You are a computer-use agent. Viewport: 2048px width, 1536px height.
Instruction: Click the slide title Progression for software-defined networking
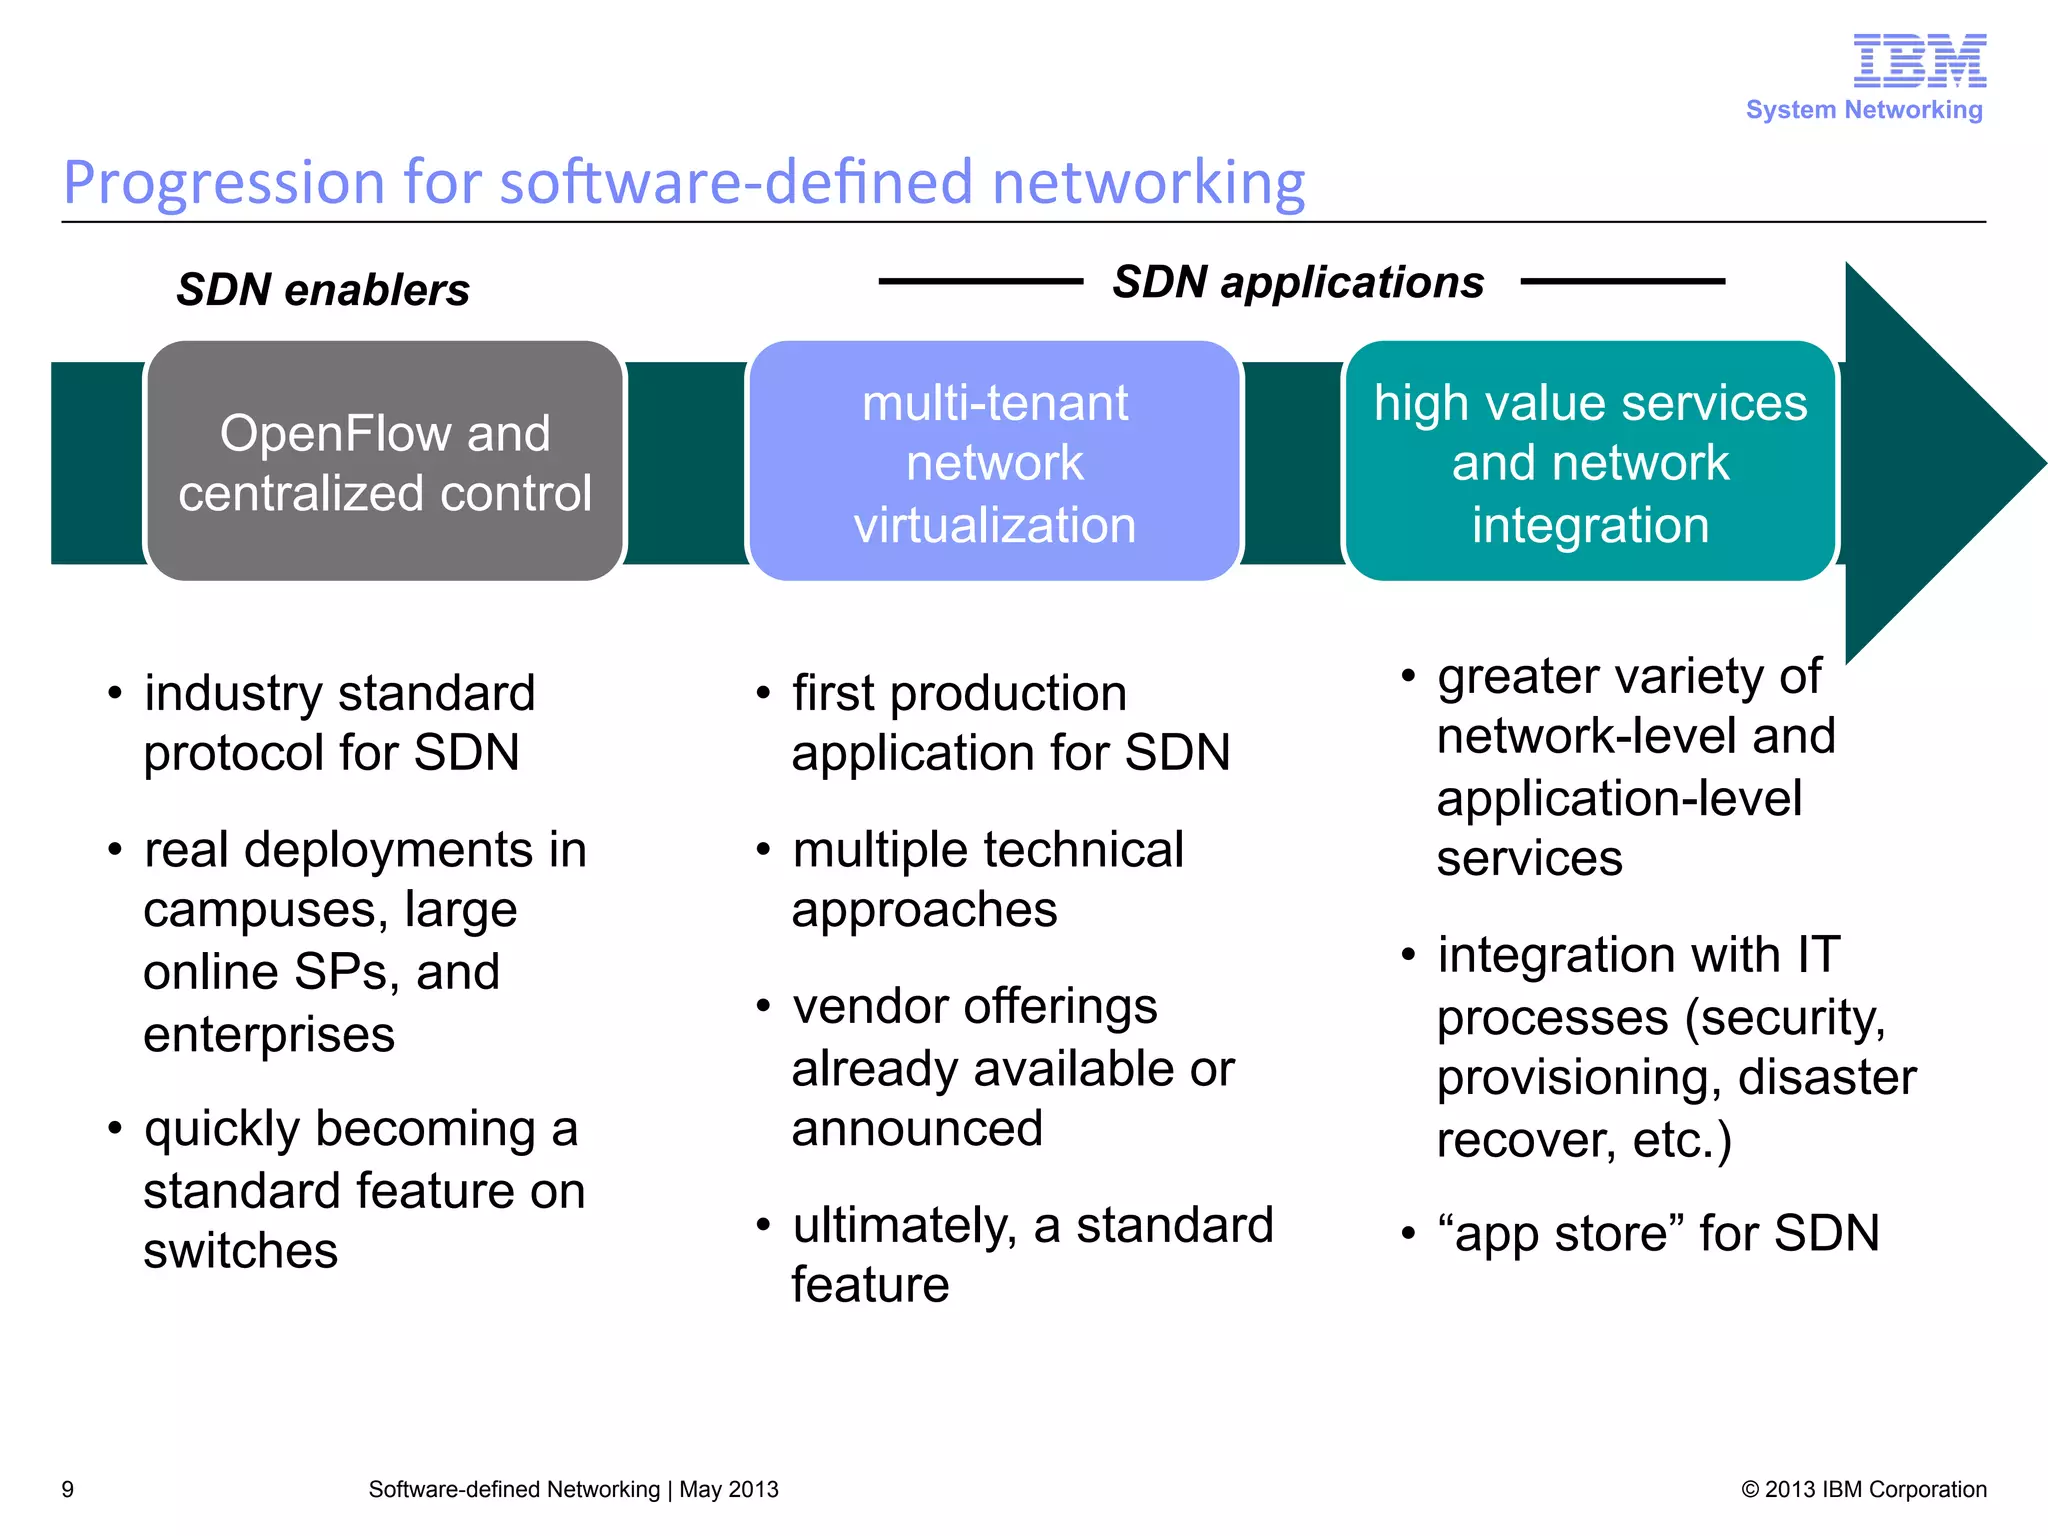(x=684, y=182)
